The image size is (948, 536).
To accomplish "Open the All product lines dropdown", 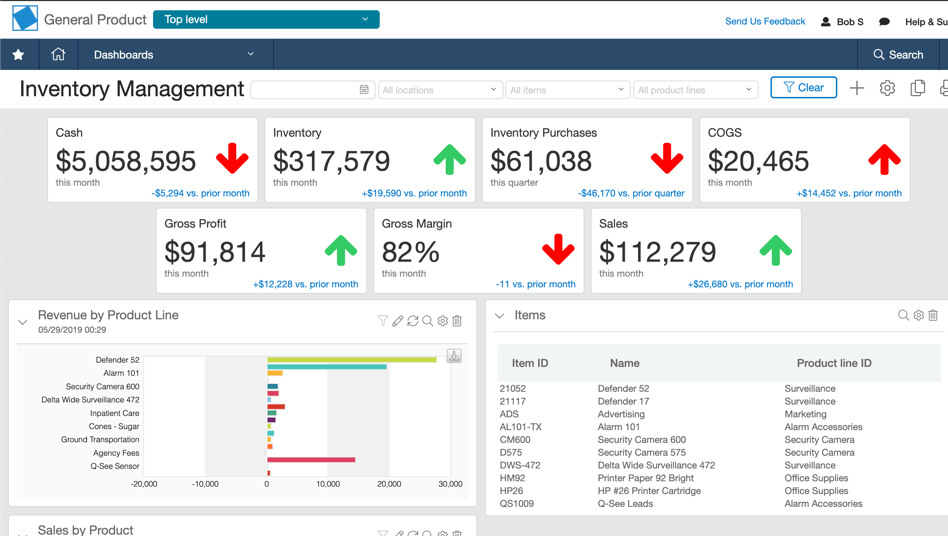I will 694,90.
